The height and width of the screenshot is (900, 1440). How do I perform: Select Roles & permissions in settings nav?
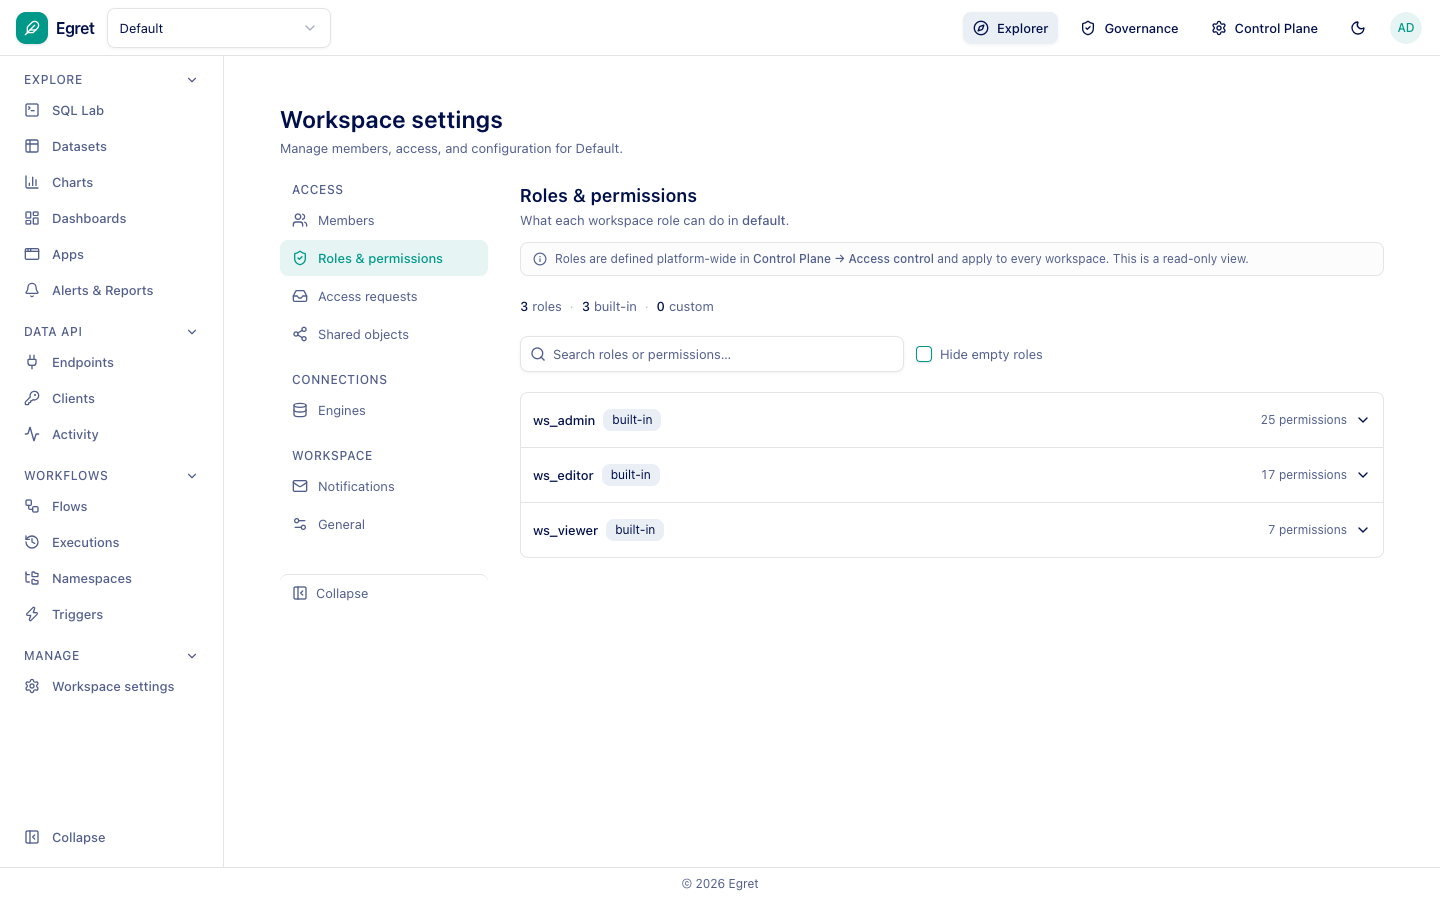pos(384,258)
